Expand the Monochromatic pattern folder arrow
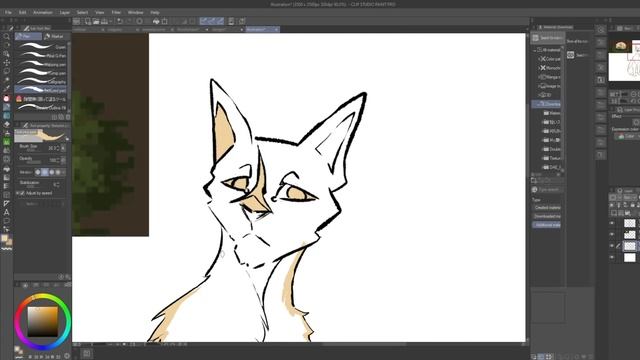Image resolution: width=640 pixels, height=360 pixels. (539, 68)
